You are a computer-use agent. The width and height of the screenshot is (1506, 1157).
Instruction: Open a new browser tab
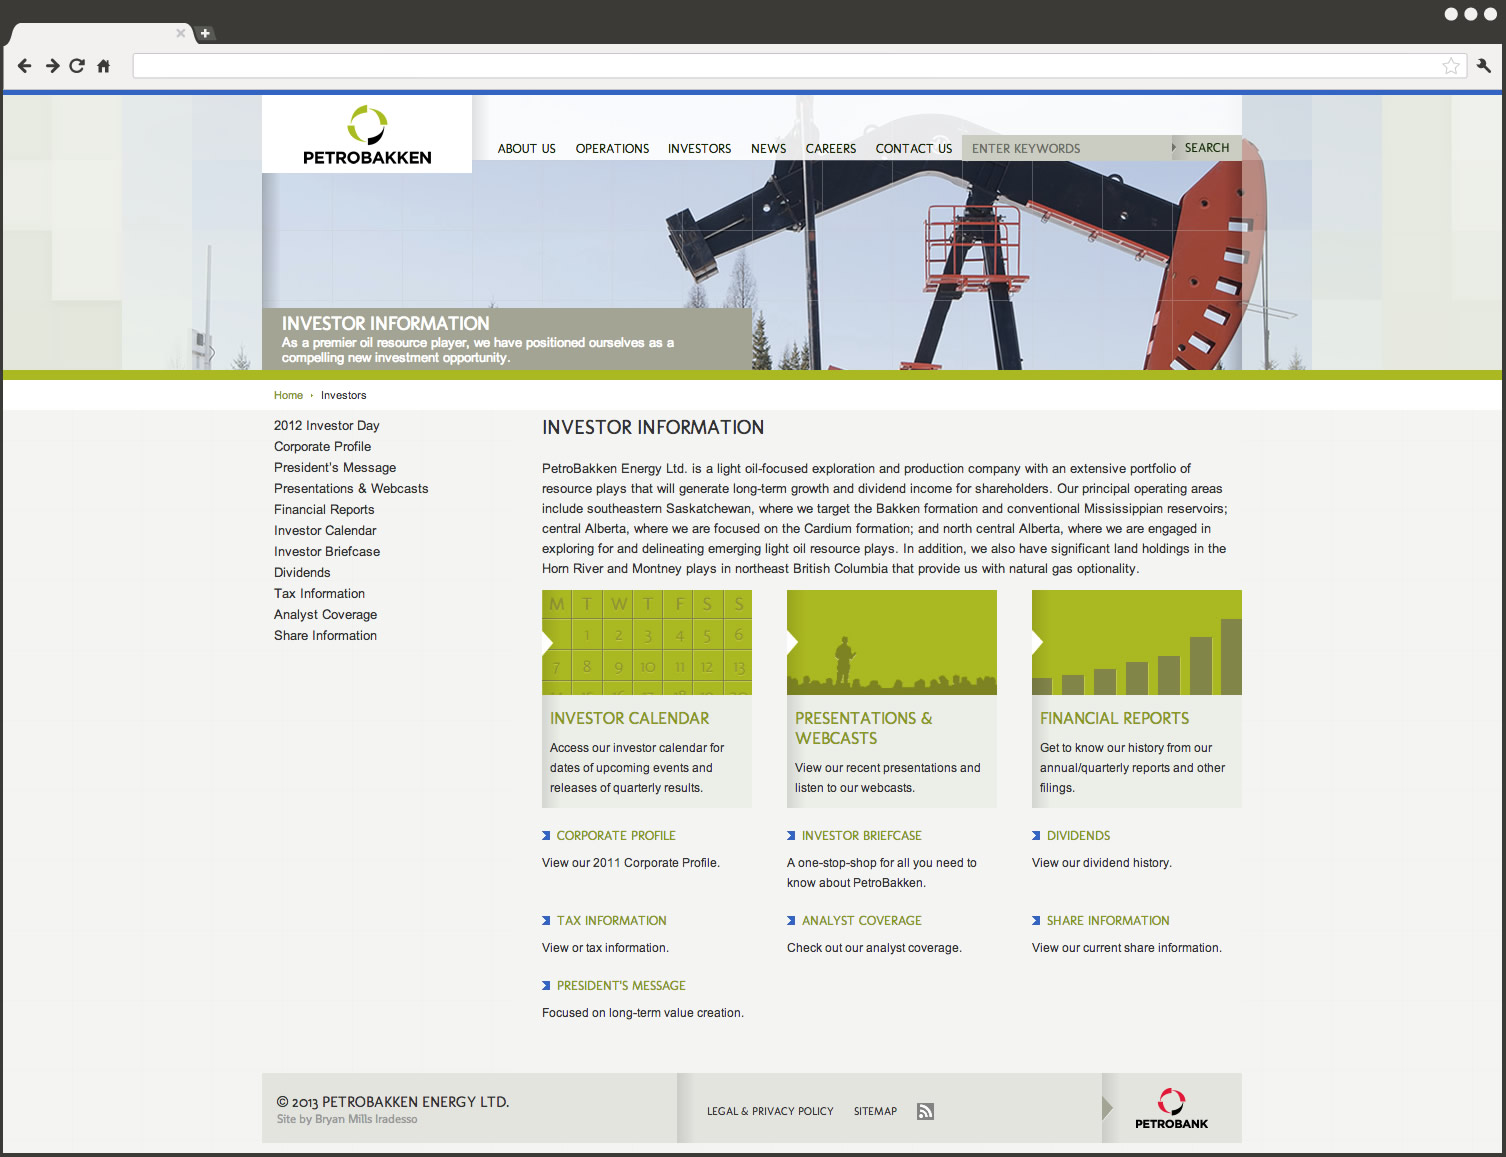click(205, 33)
